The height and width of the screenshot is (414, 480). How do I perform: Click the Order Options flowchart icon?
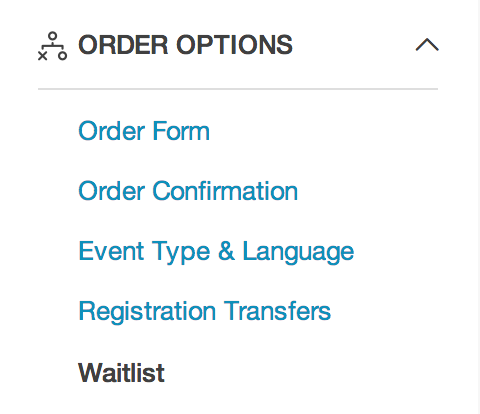coord(52,46)
